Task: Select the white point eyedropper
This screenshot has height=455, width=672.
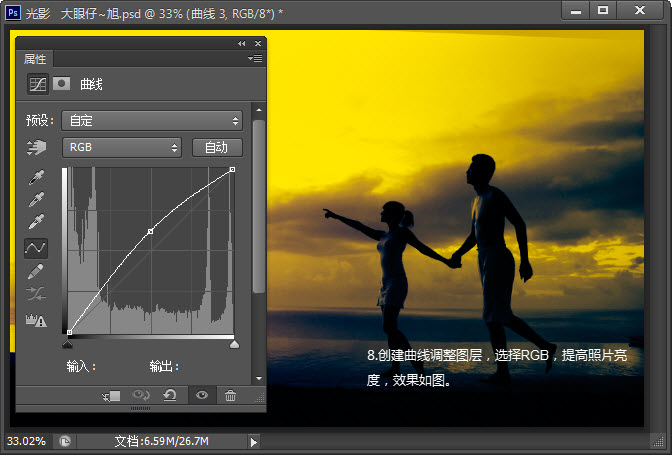Action: point(36,222)
